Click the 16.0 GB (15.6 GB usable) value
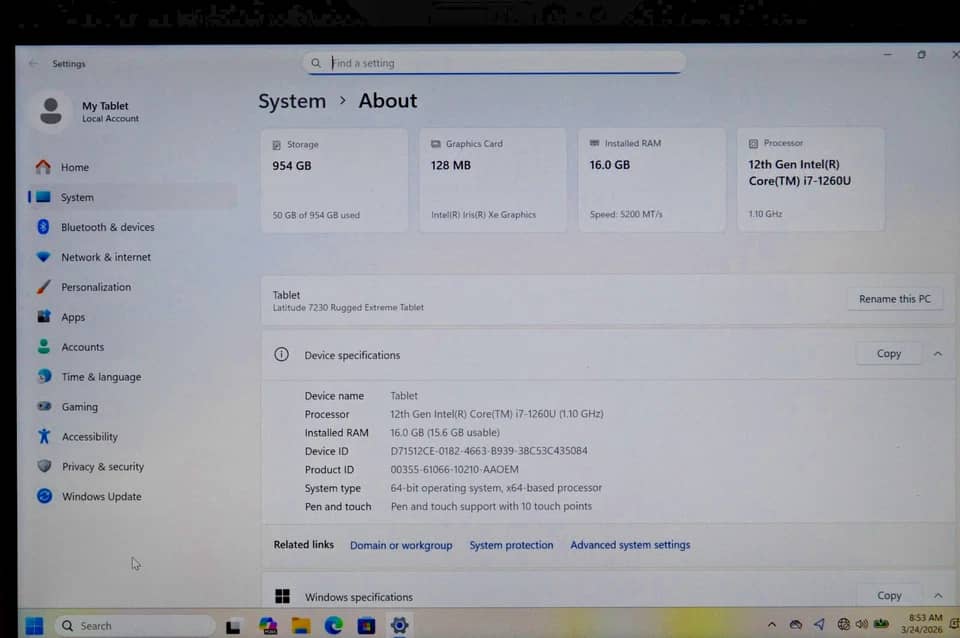 click(x=444, y=432)
